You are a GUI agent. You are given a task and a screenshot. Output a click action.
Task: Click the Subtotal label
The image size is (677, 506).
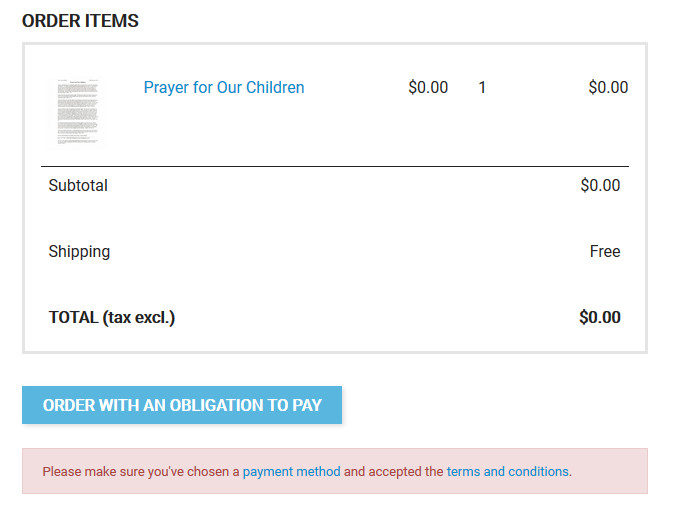point(78,185)
